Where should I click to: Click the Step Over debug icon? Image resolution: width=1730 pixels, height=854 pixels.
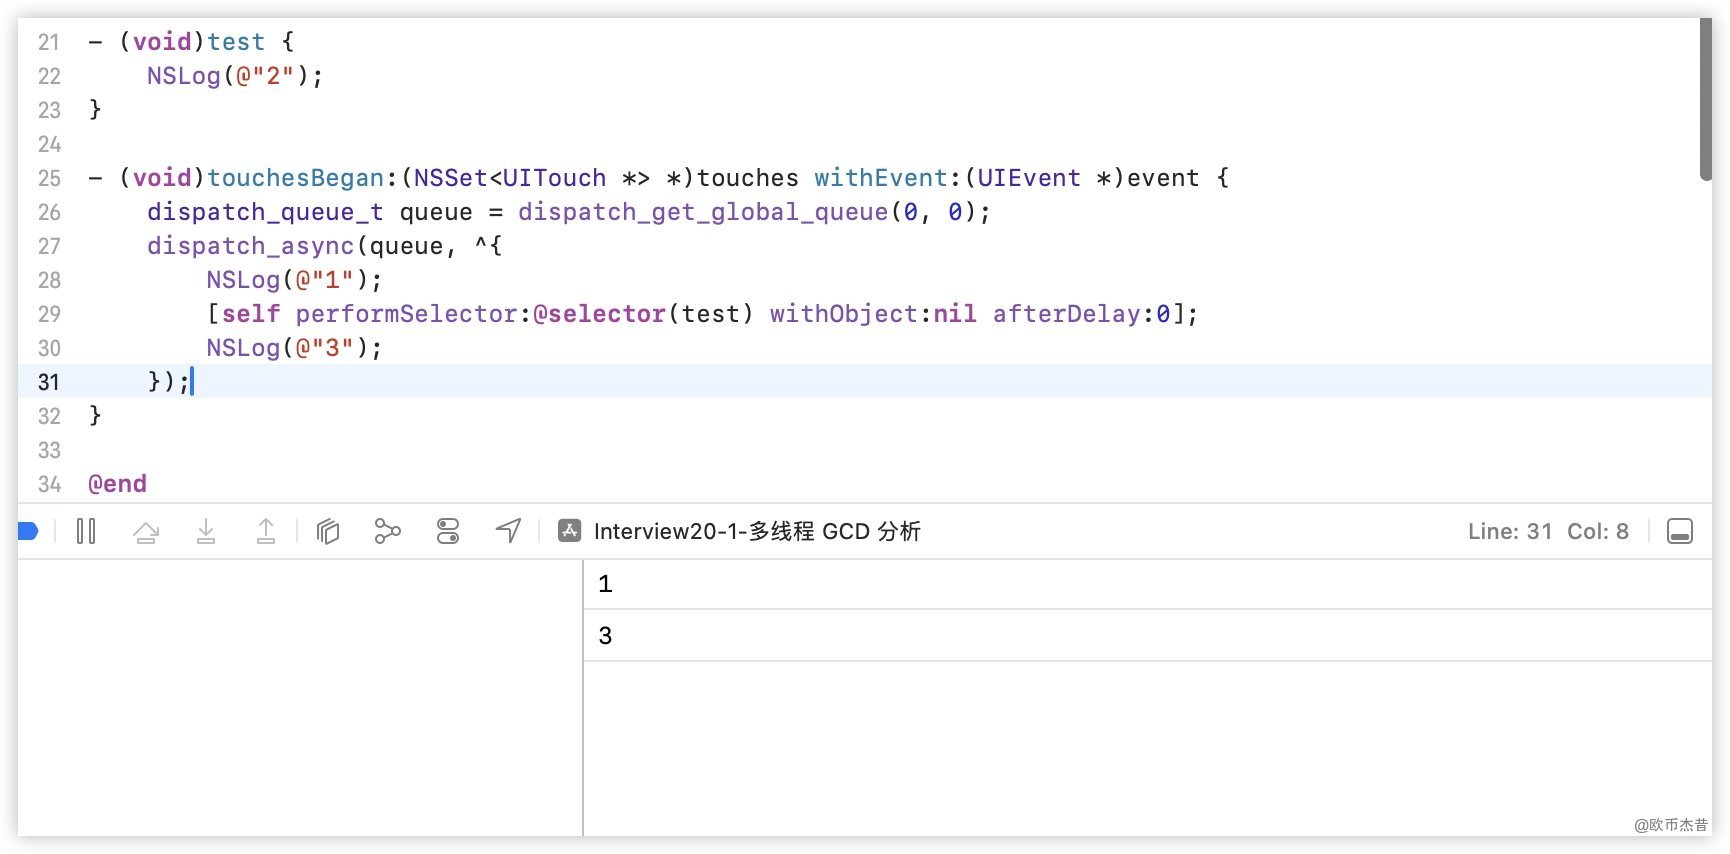pyautogui.click(x=146, y=531)
